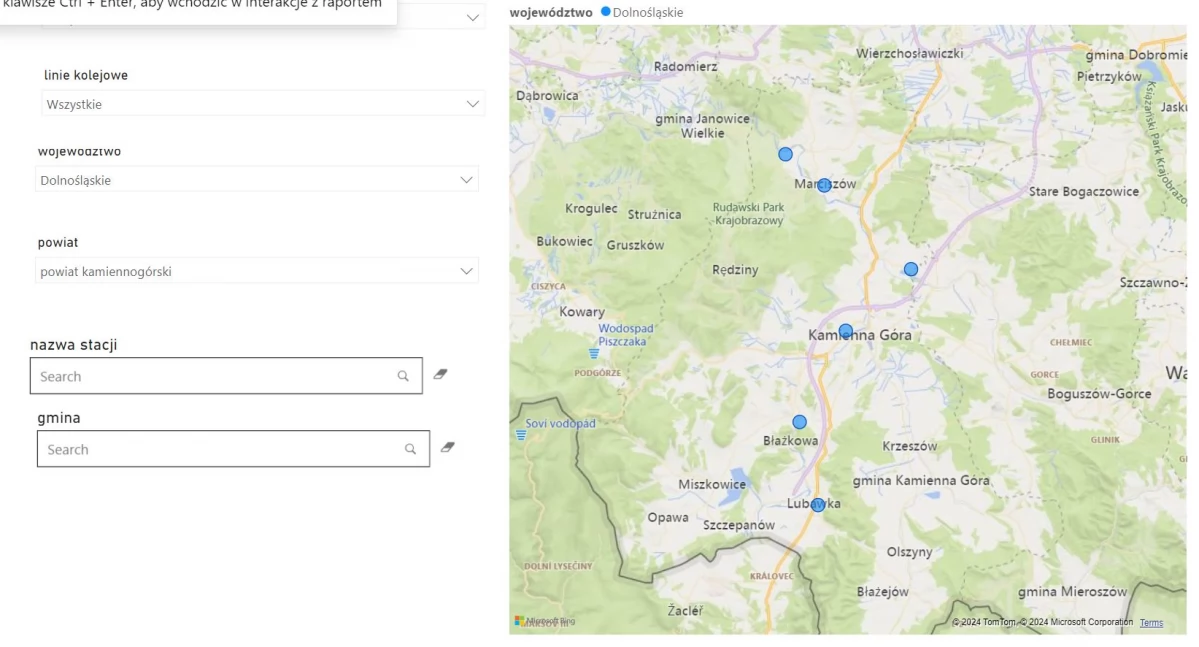Open the linie kolejowe dropdown
The height and width of the screenshot is (647, 1199).
click(x=262, y=104)
